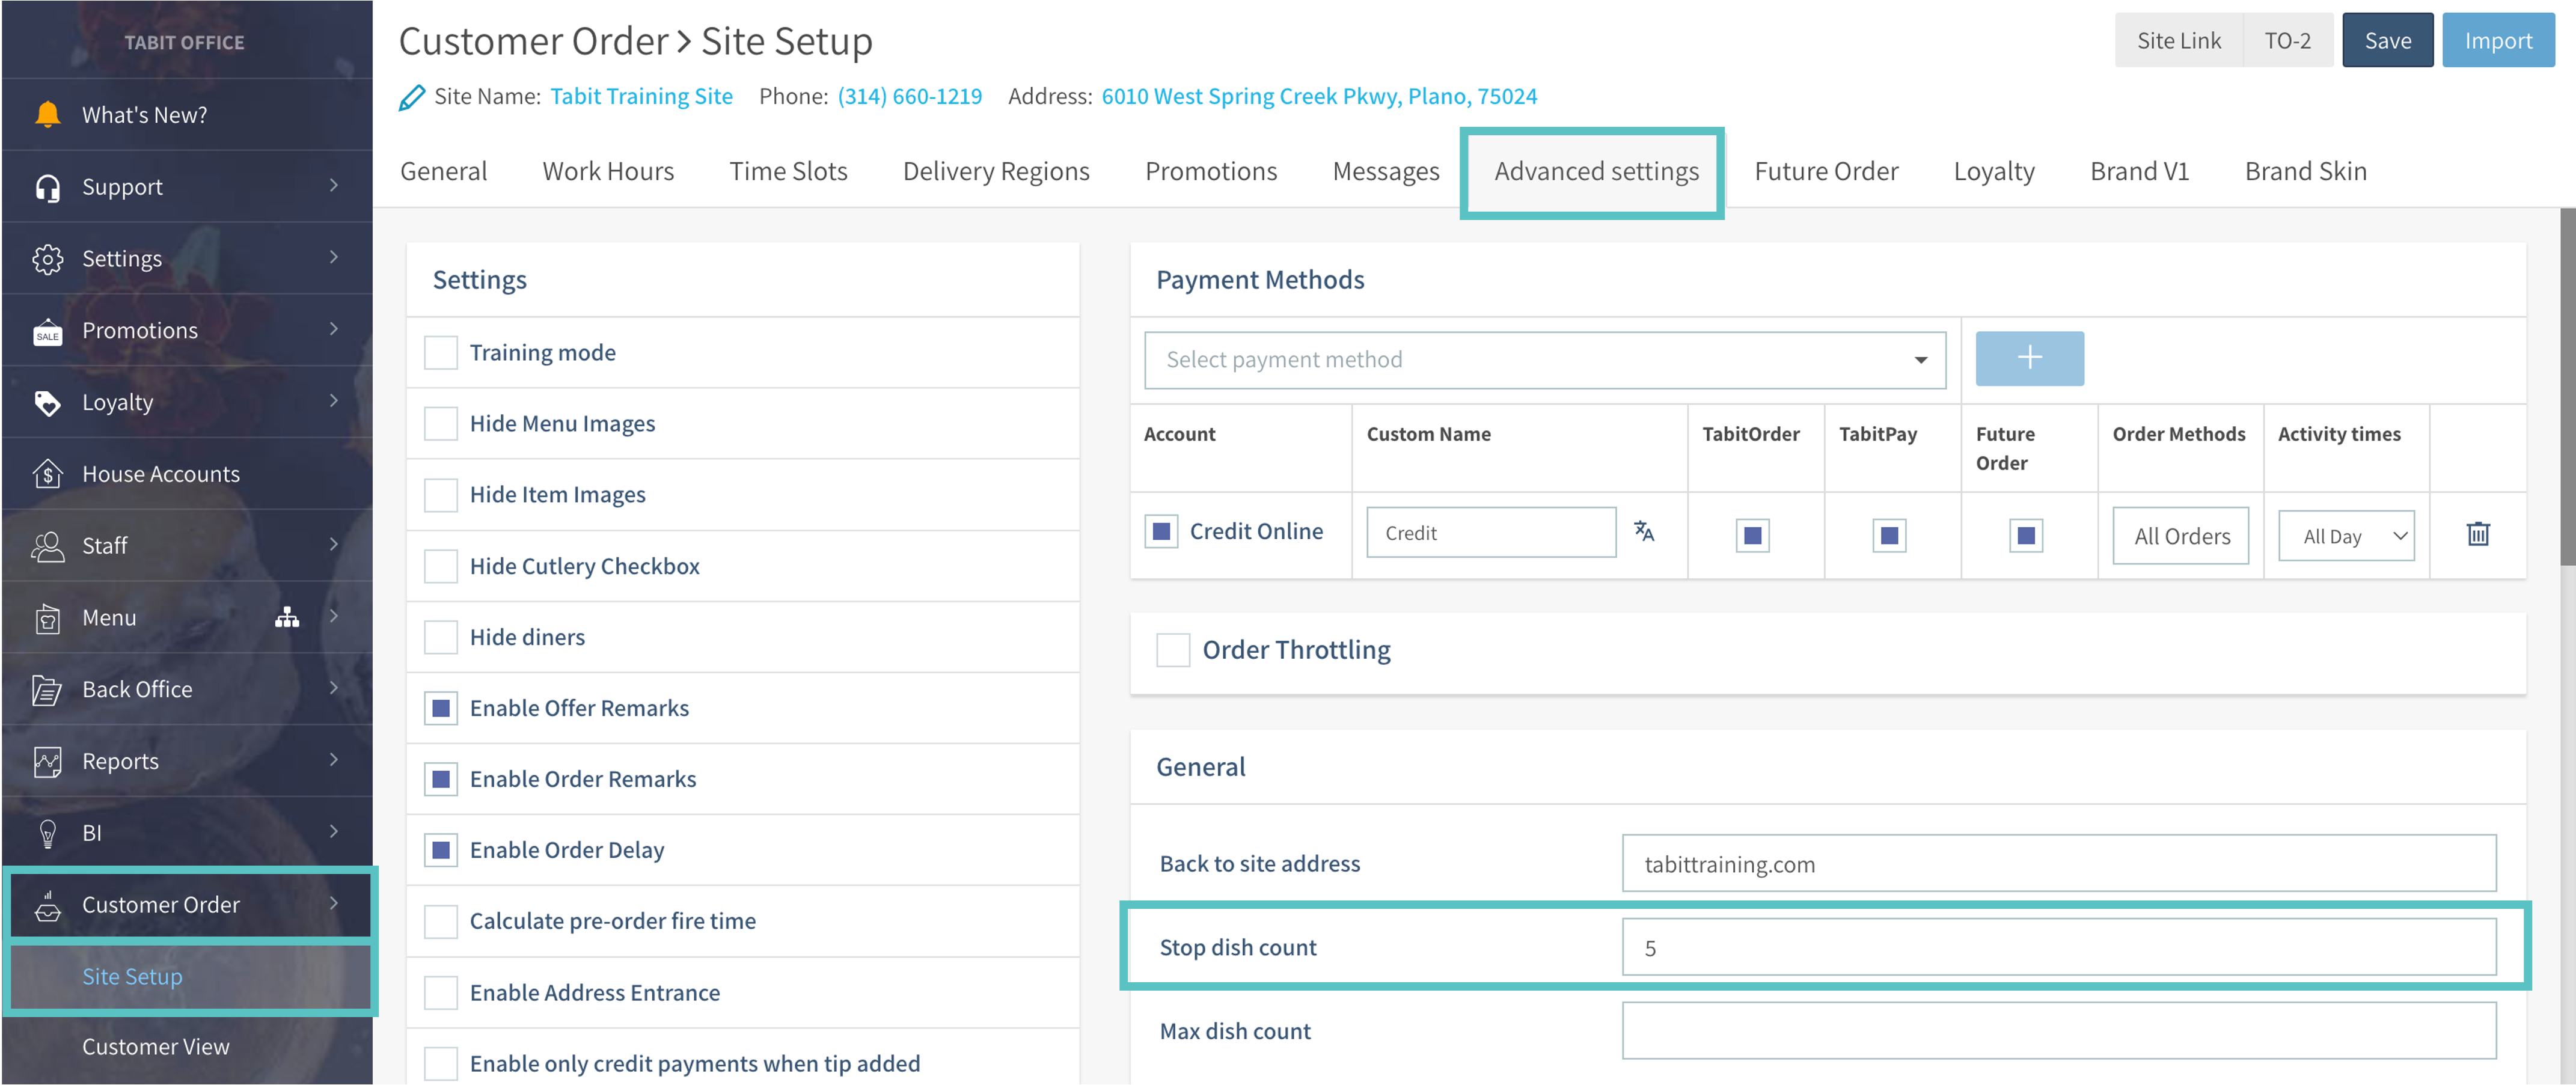2576x1085 pixels.
Task: Uncheck Enable Order Delay
Action: pos(441,850)
